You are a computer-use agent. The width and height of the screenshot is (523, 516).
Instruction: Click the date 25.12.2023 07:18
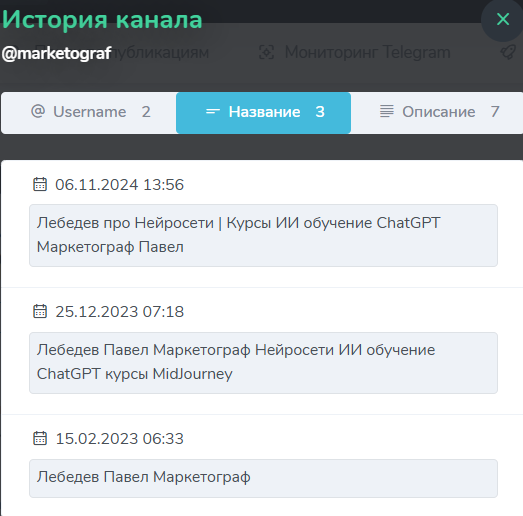[x=119, y=312]
